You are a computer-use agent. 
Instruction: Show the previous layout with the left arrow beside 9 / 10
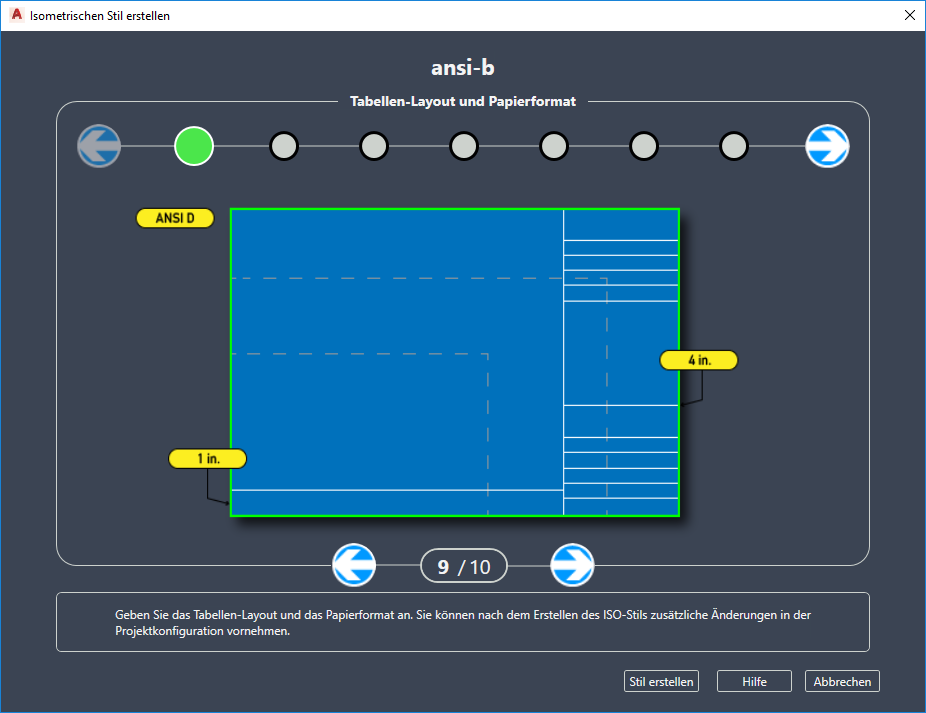[x=354, y=565]
